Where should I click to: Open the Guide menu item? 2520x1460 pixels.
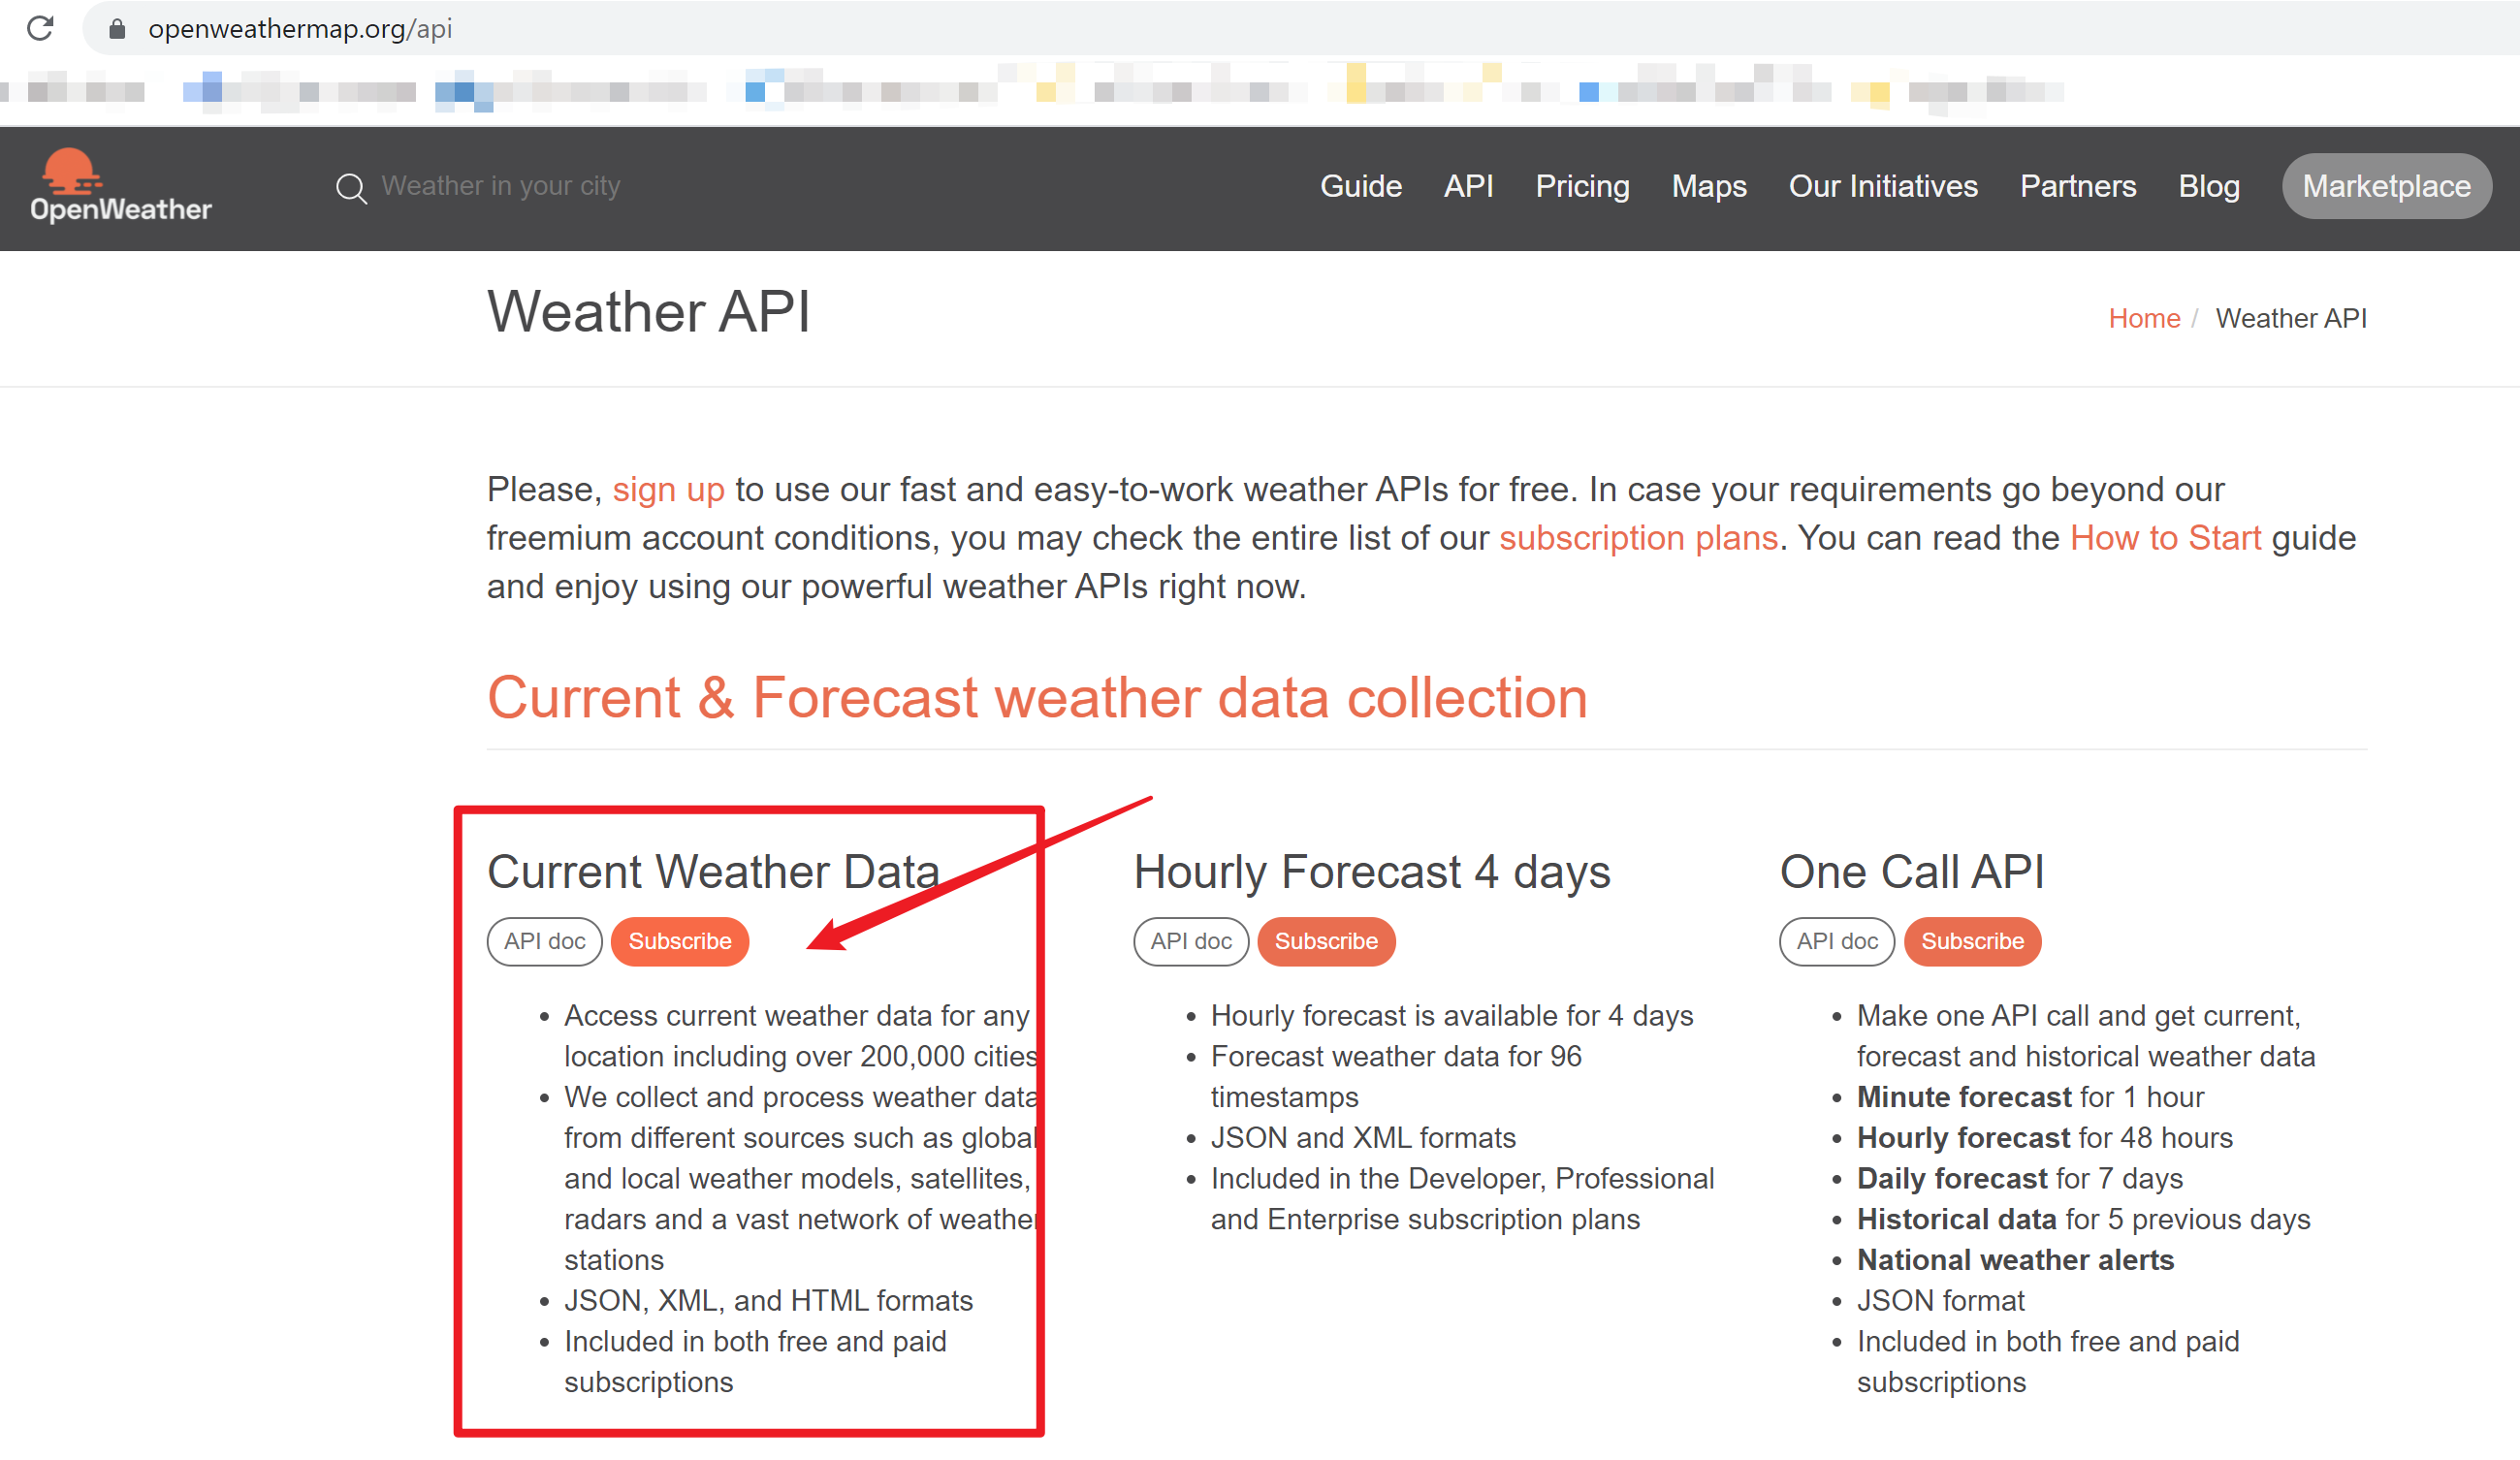click(1360, 187)
